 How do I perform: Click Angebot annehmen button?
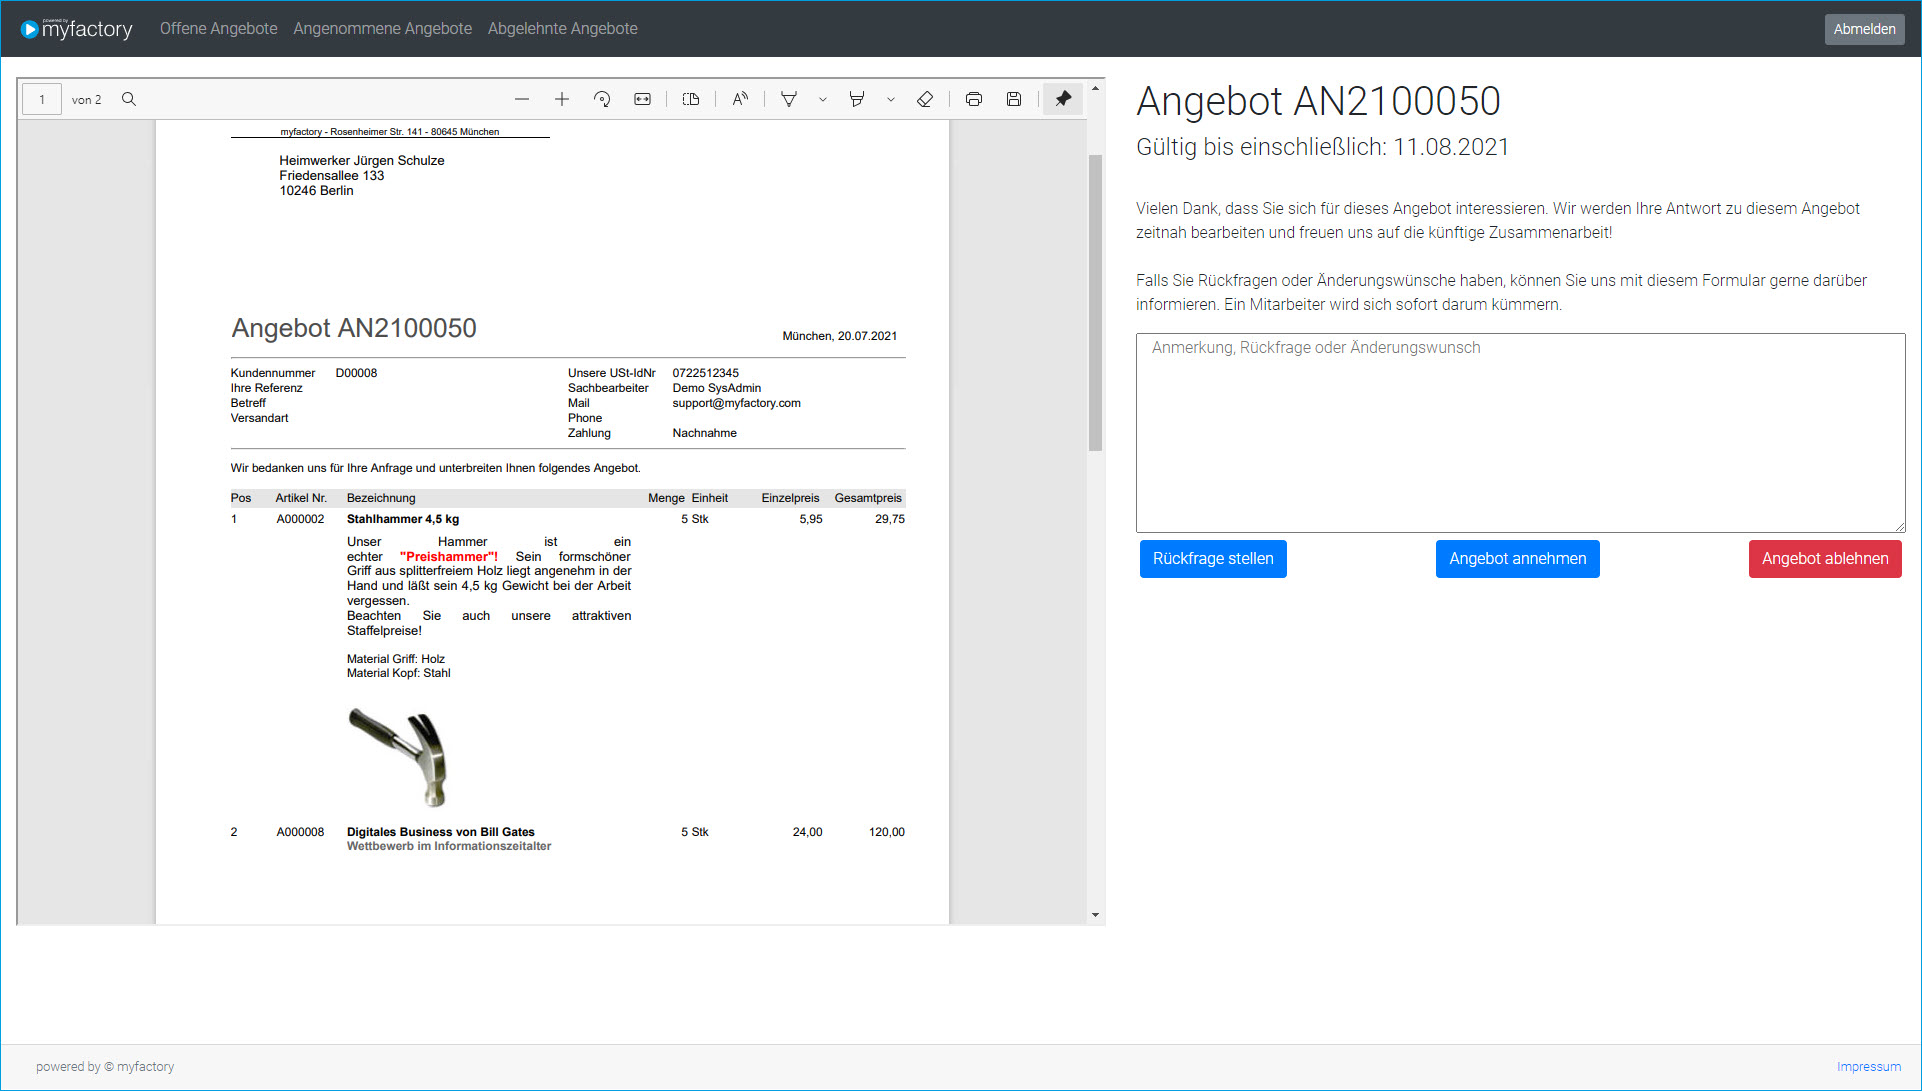[x=1517, y=559]
